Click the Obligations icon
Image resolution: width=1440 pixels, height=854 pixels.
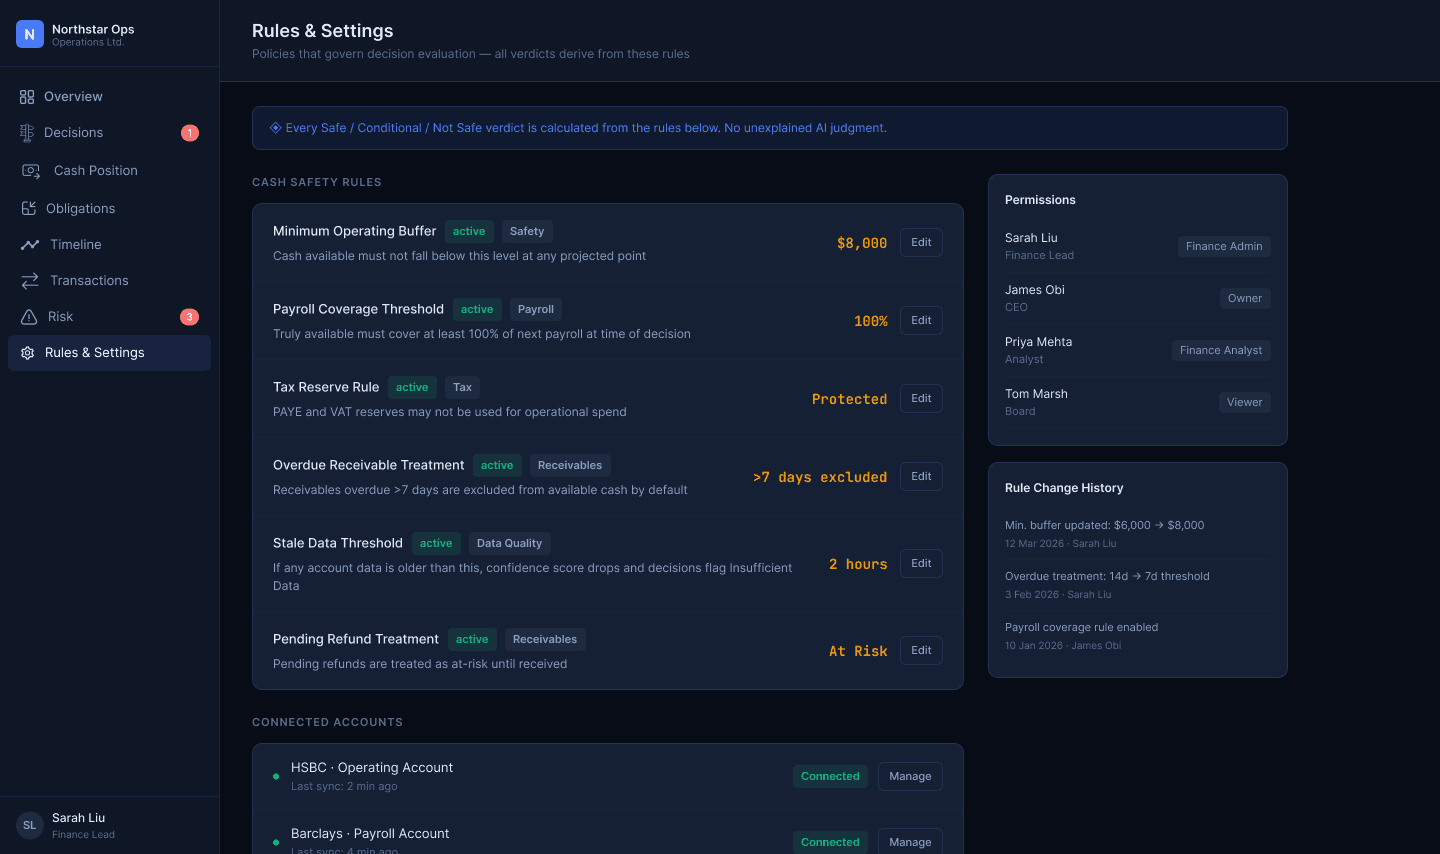pos(28,208)
